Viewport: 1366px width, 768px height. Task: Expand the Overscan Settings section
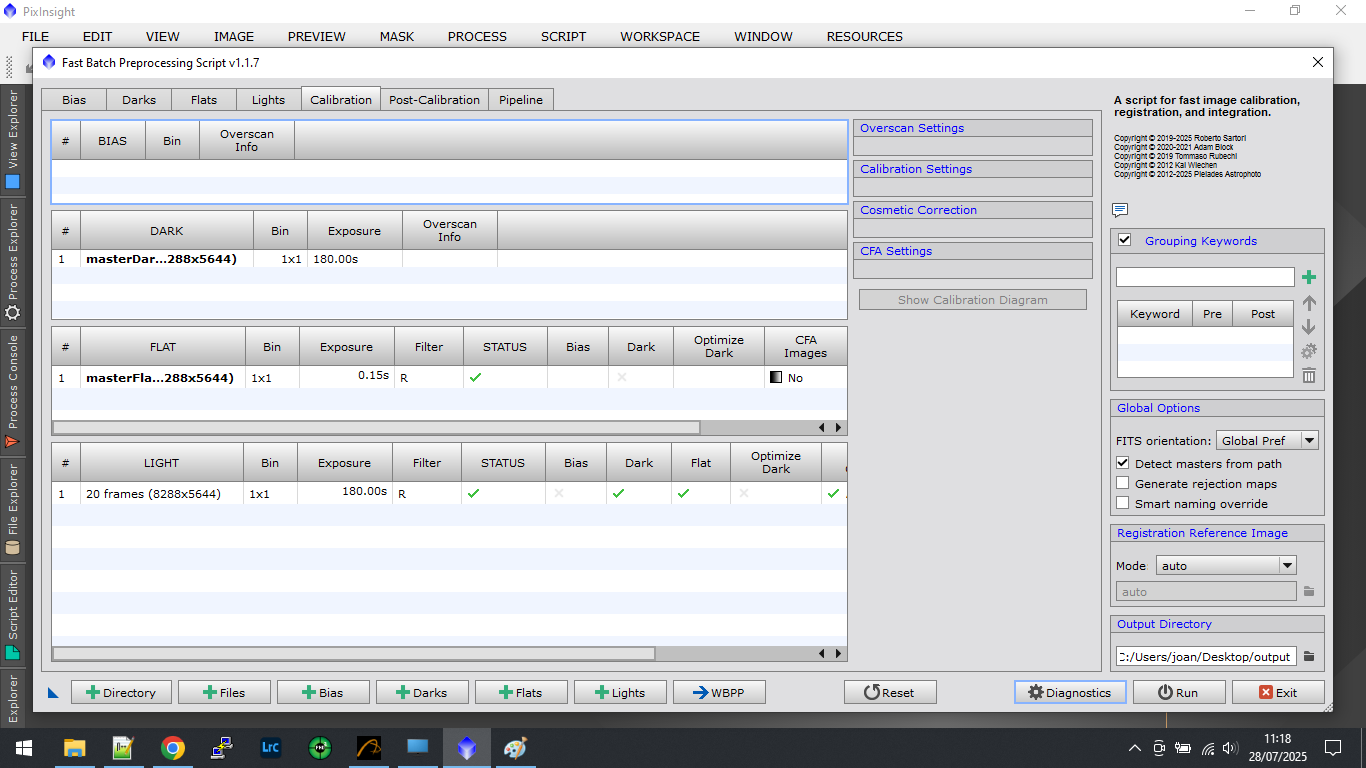coord(972,128)
